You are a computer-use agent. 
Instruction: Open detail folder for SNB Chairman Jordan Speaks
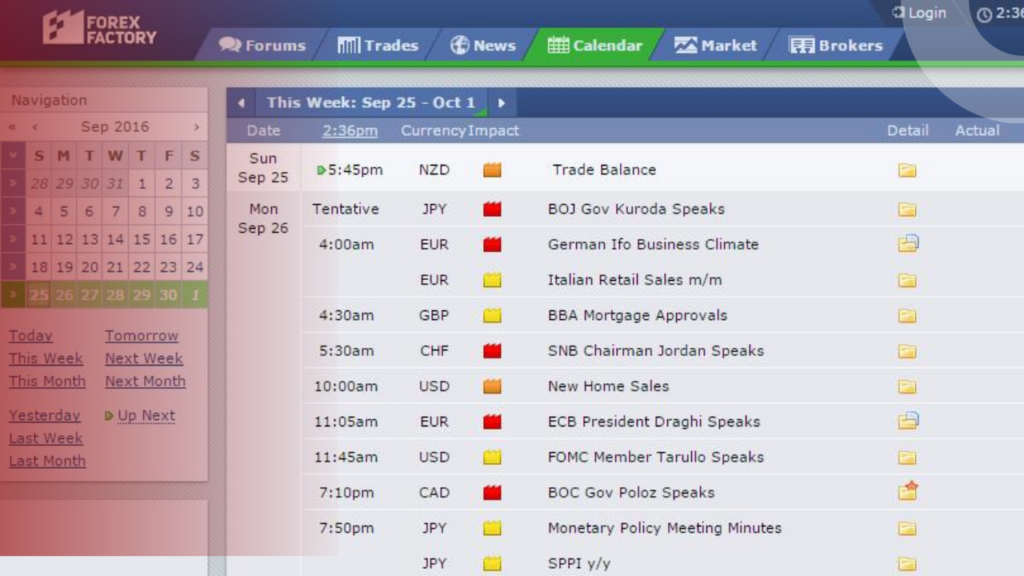coord(907,351)
